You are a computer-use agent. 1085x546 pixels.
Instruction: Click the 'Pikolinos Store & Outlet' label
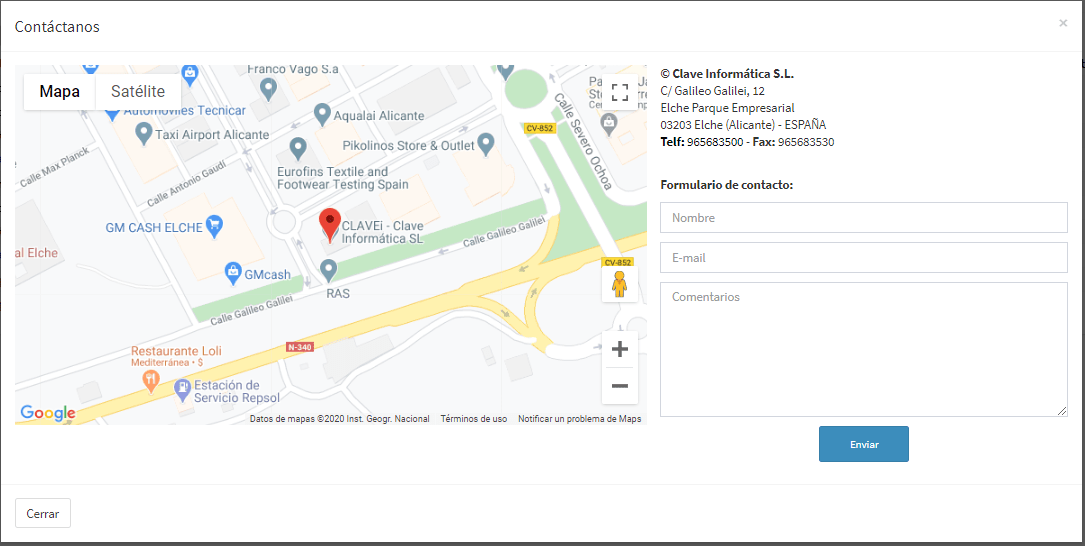[x=409, y=146]
